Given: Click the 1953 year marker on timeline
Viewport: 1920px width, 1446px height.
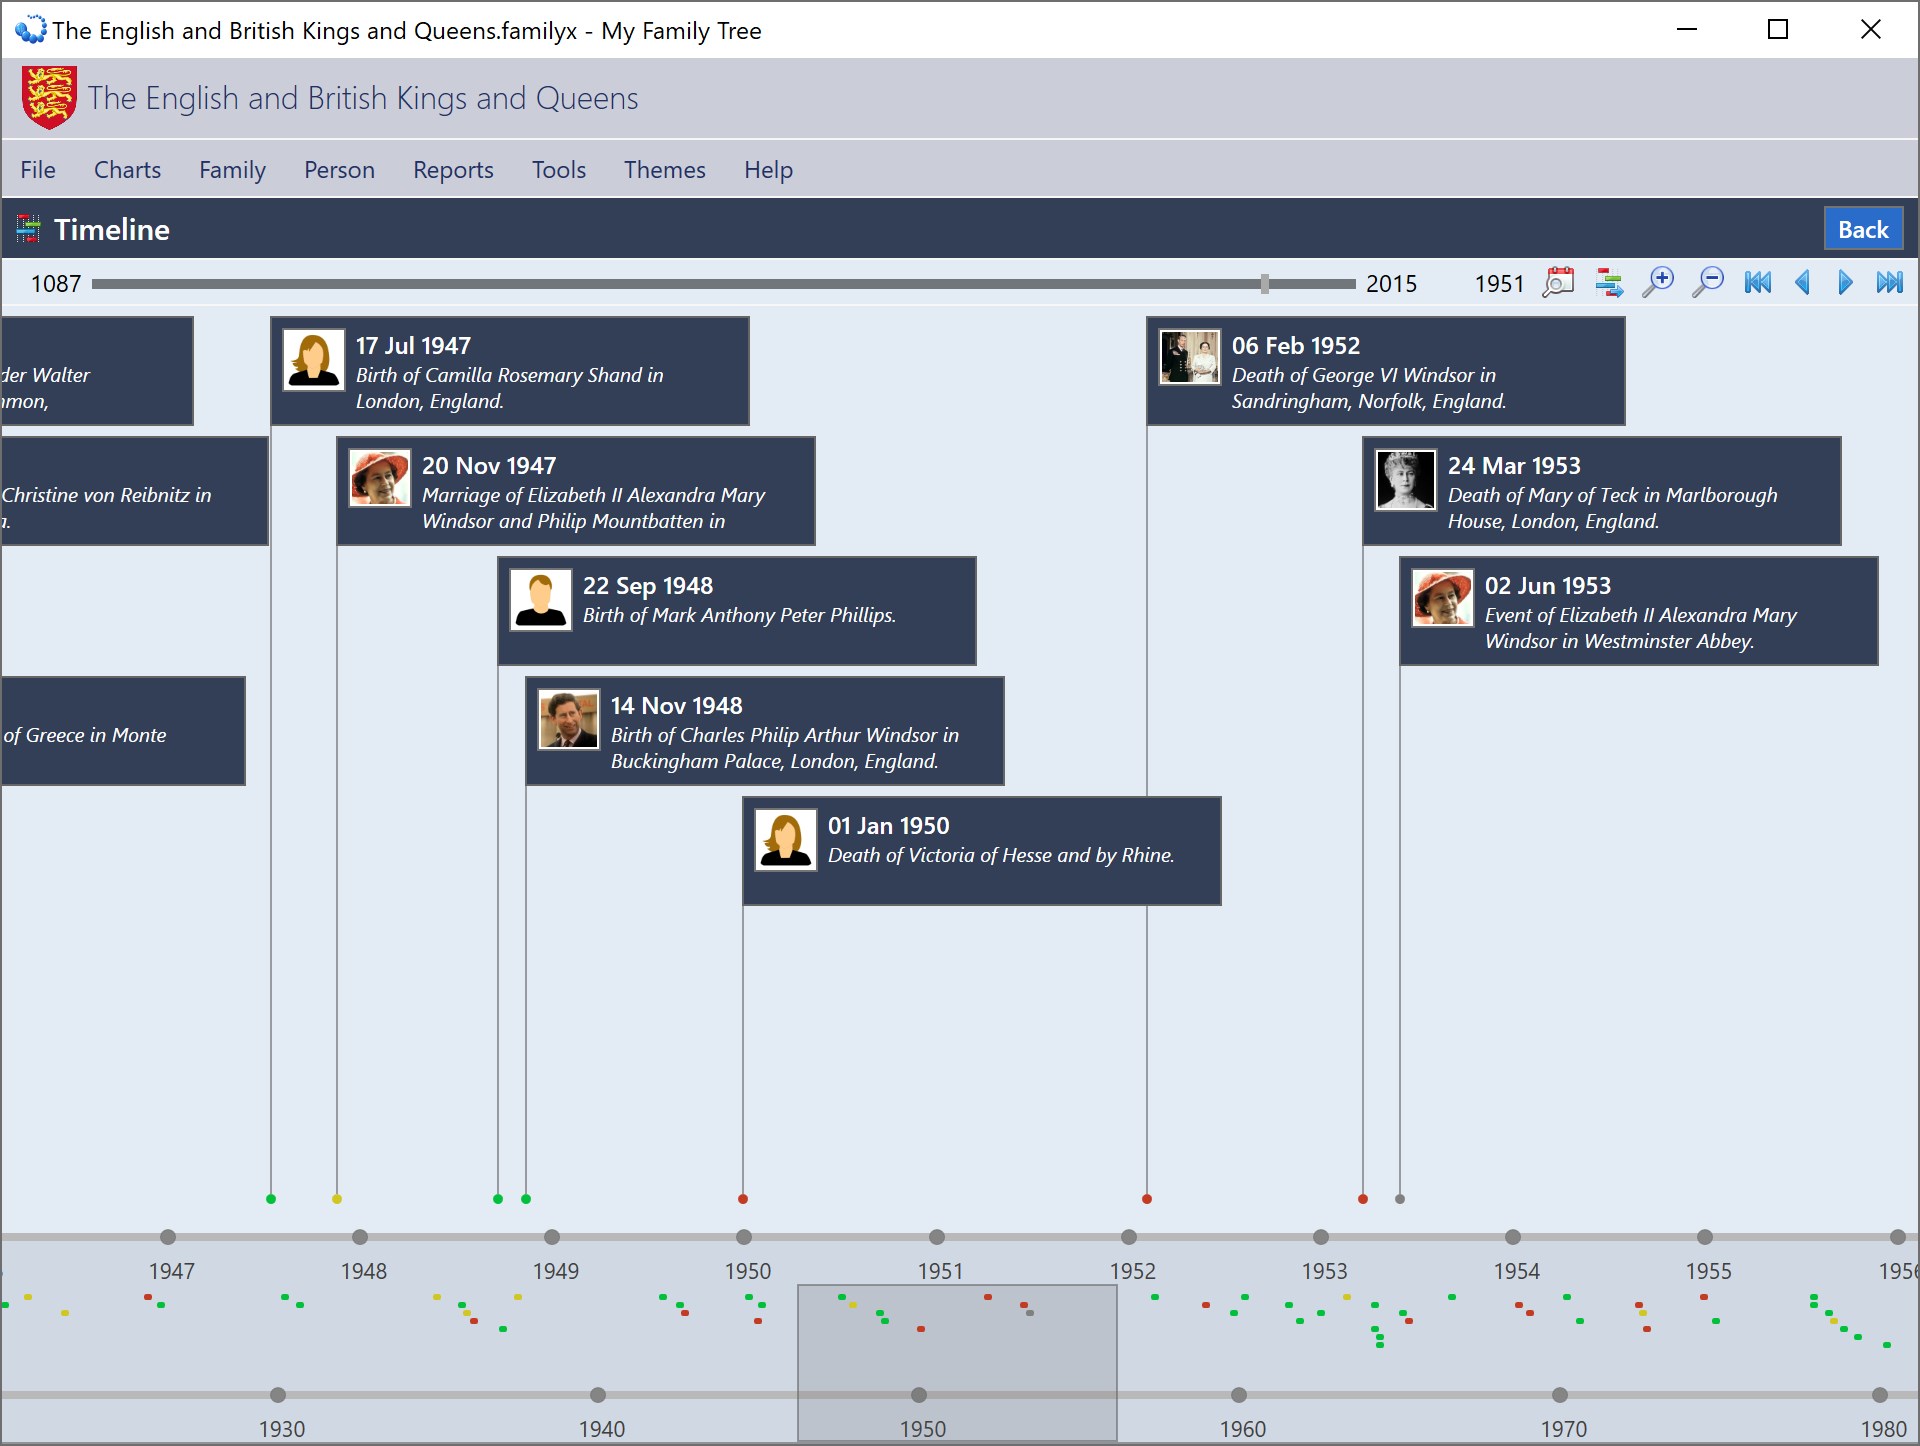Looking at the screenshot, I should [x=1321, y=1237].
